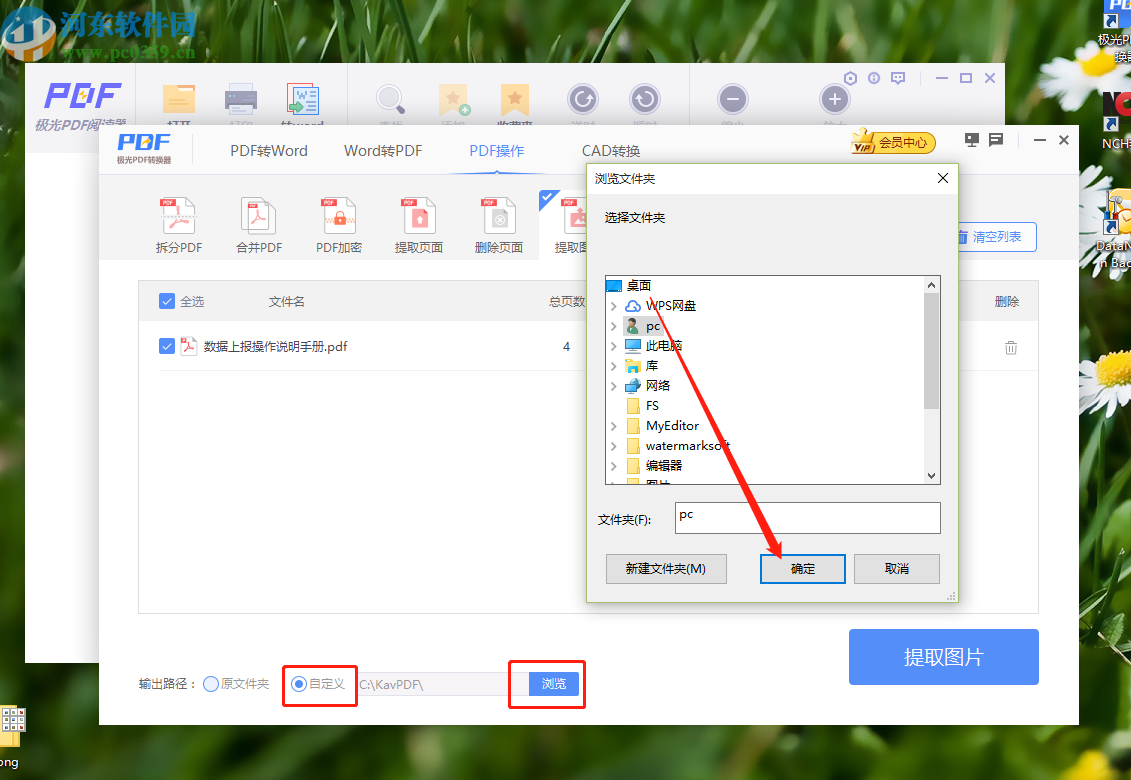
Task: Switch to the PDF转Word tab
Action: click(267, 150)
